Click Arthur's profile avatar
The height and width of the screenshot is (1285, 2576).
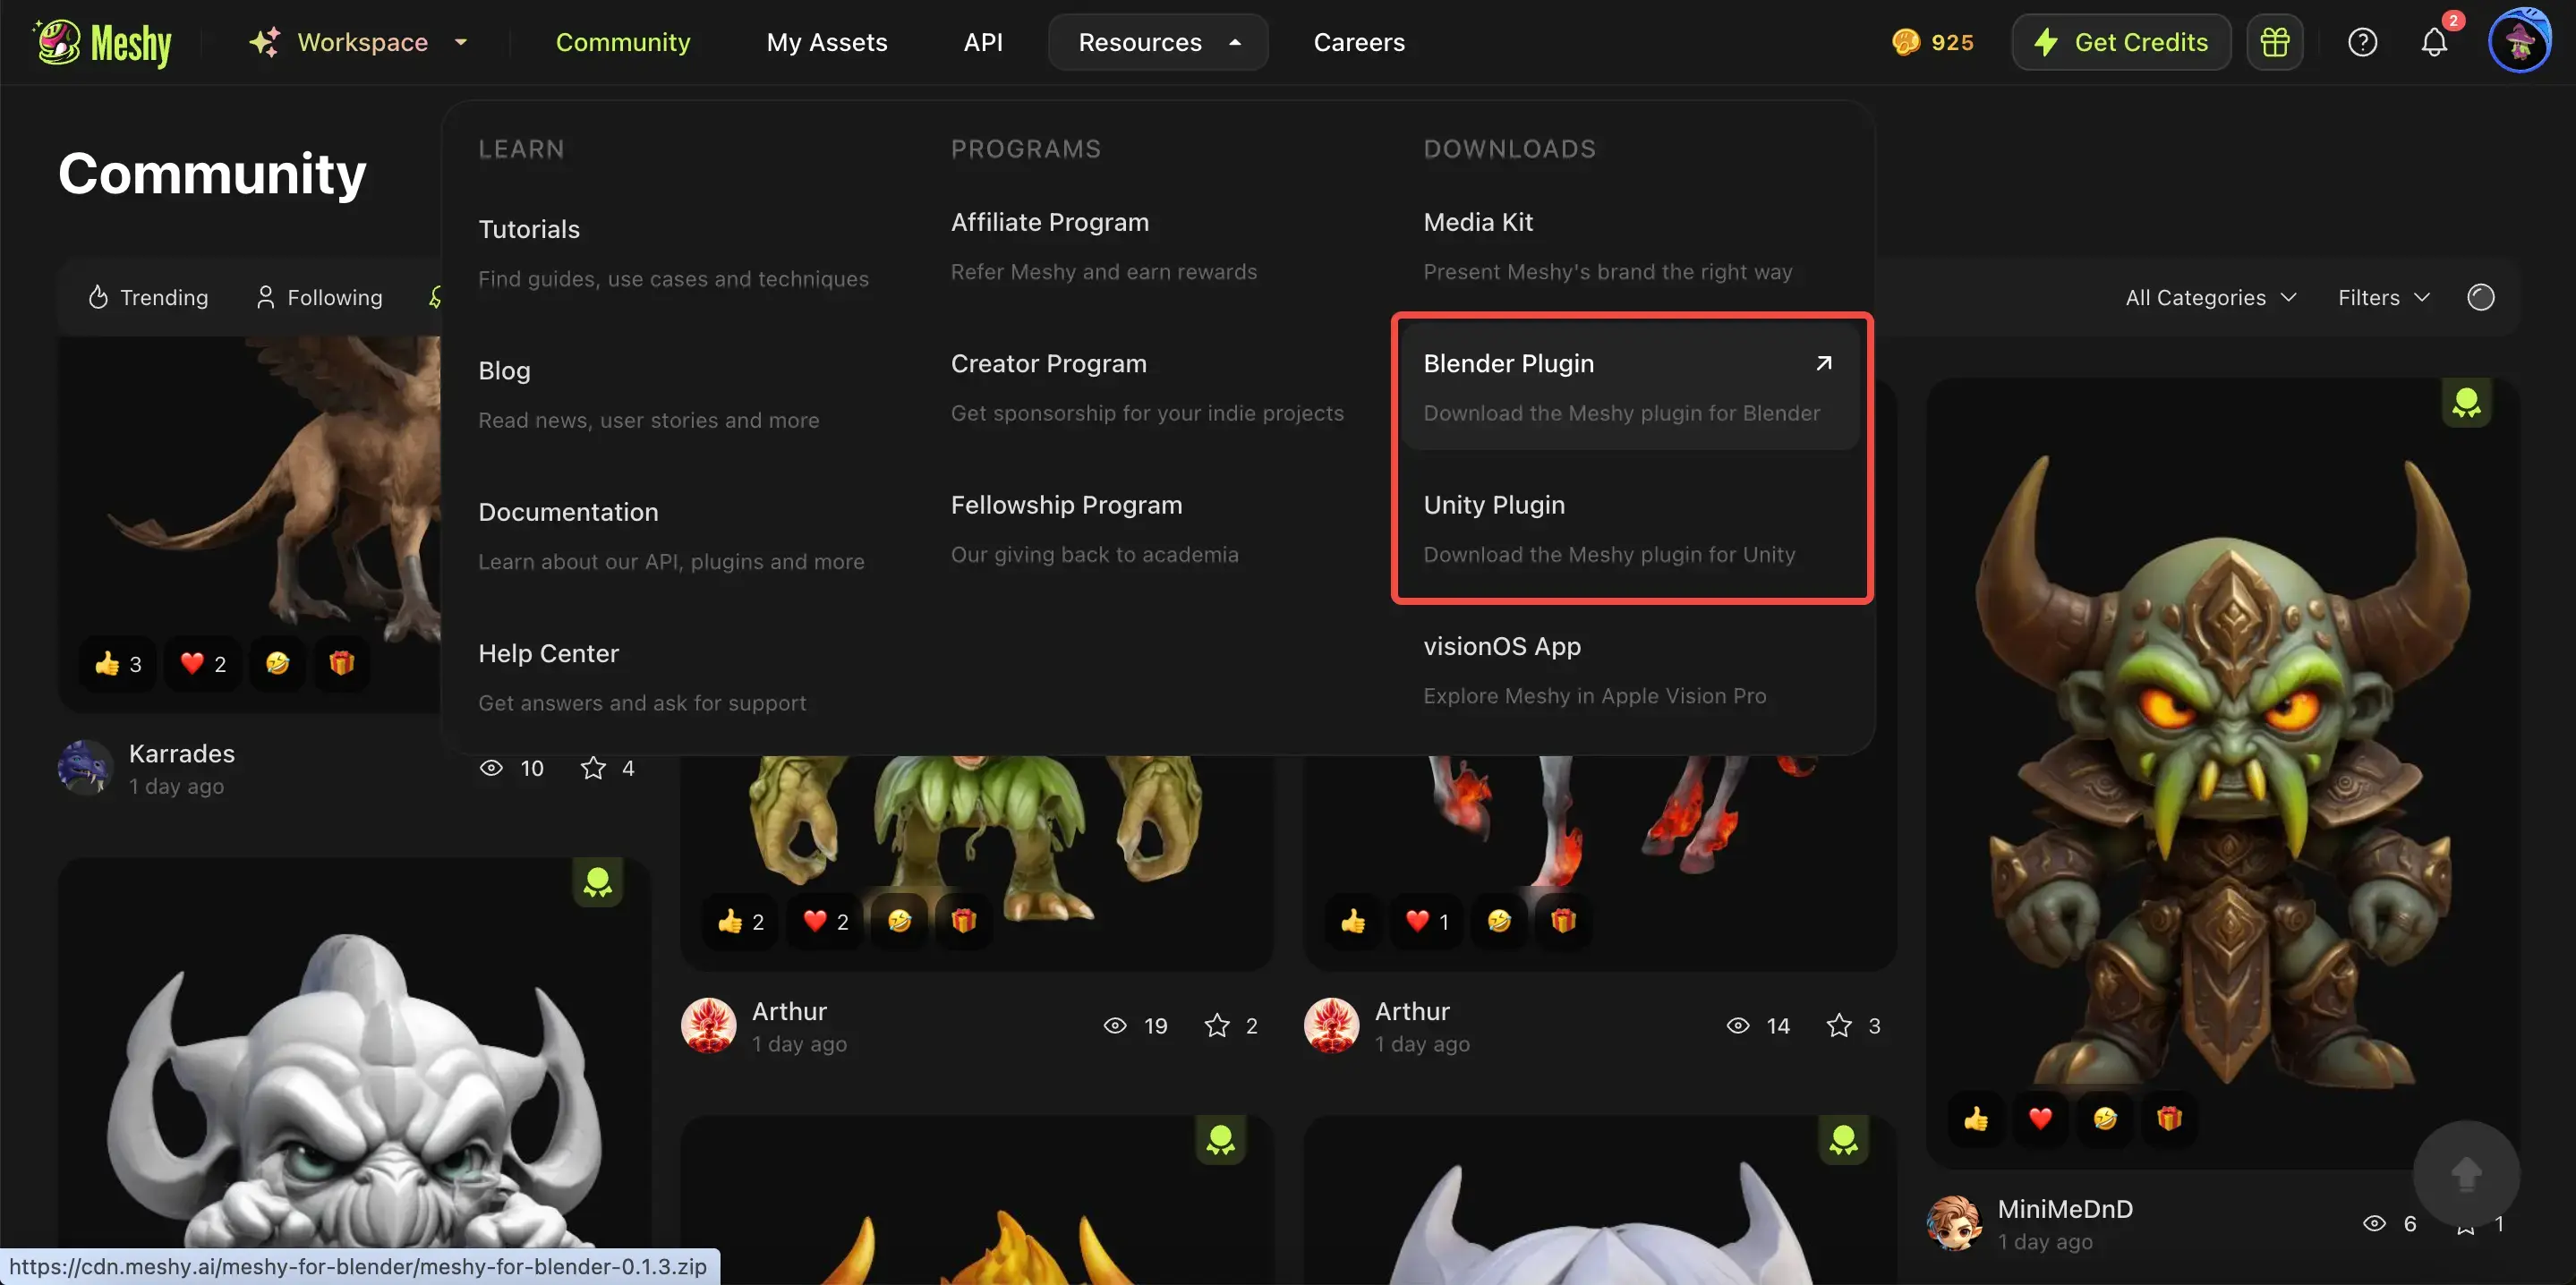pos(710,1025)
